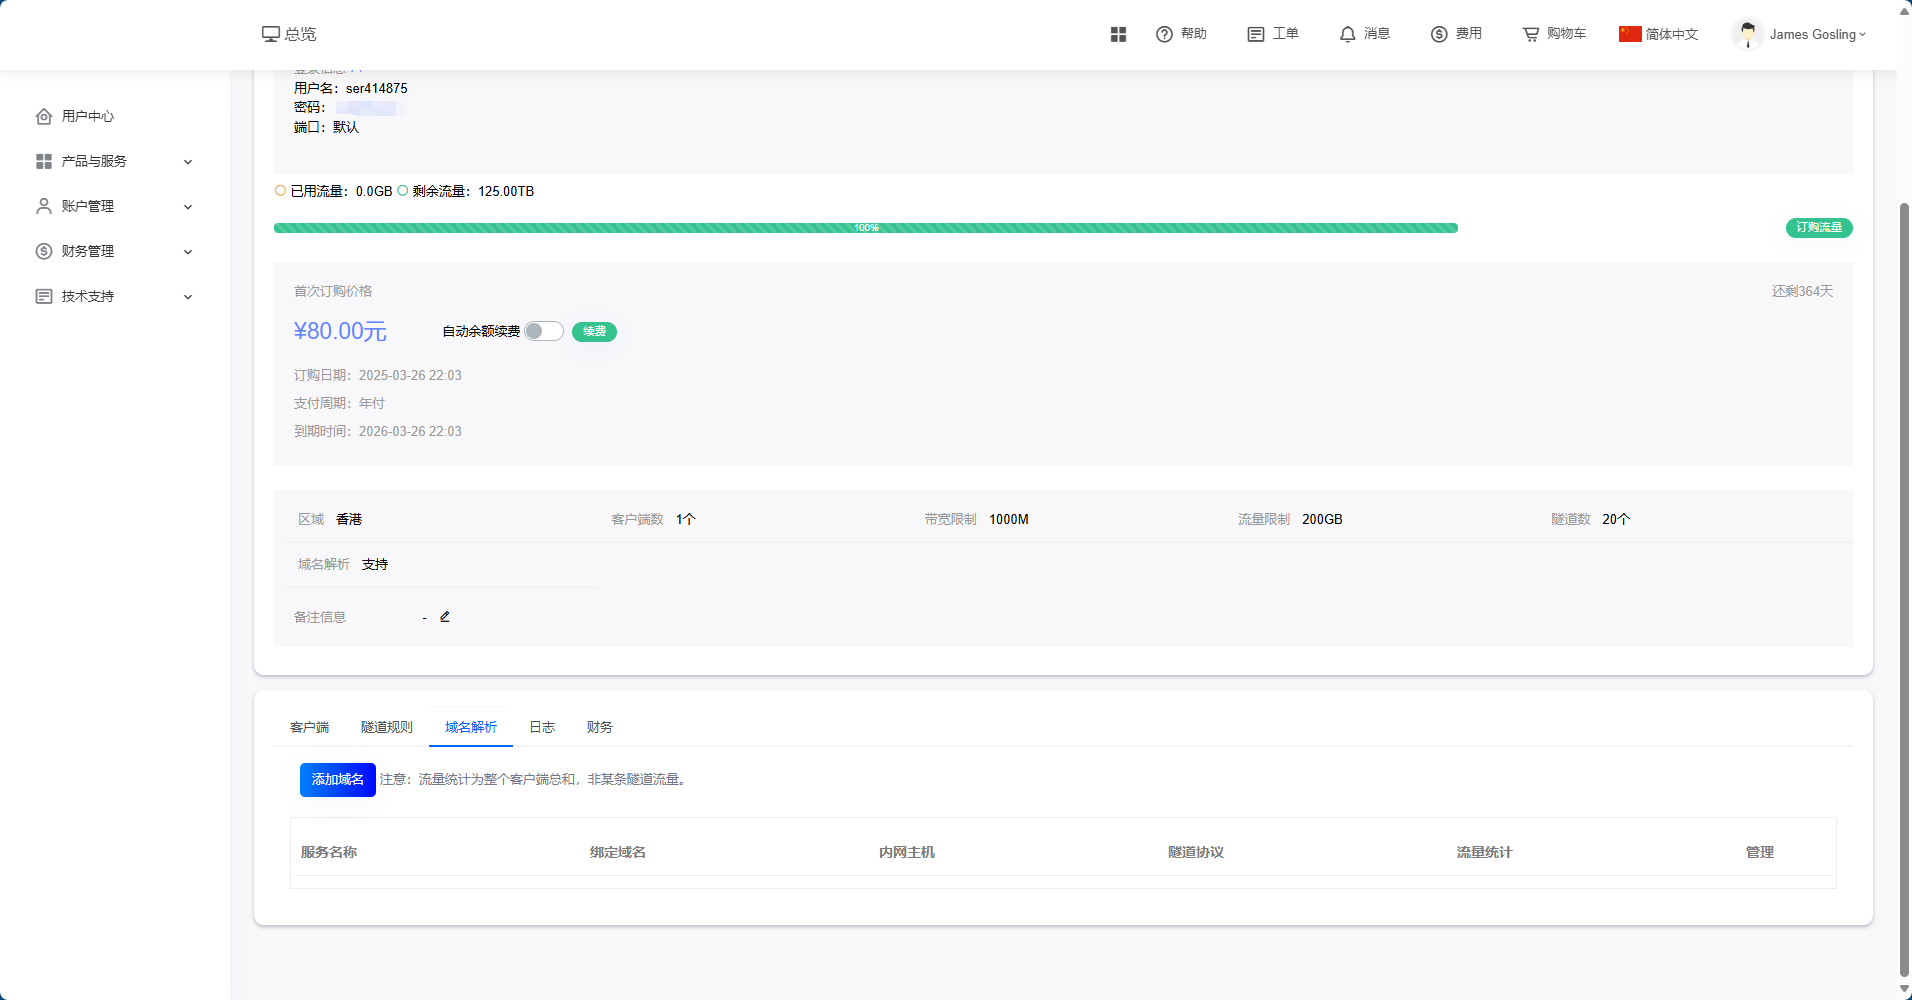Viewport: 1912px width, 1000px height.
Task: Click the 产品与服务 grid icon in sidebar
Action: click(x=44, y=161)
